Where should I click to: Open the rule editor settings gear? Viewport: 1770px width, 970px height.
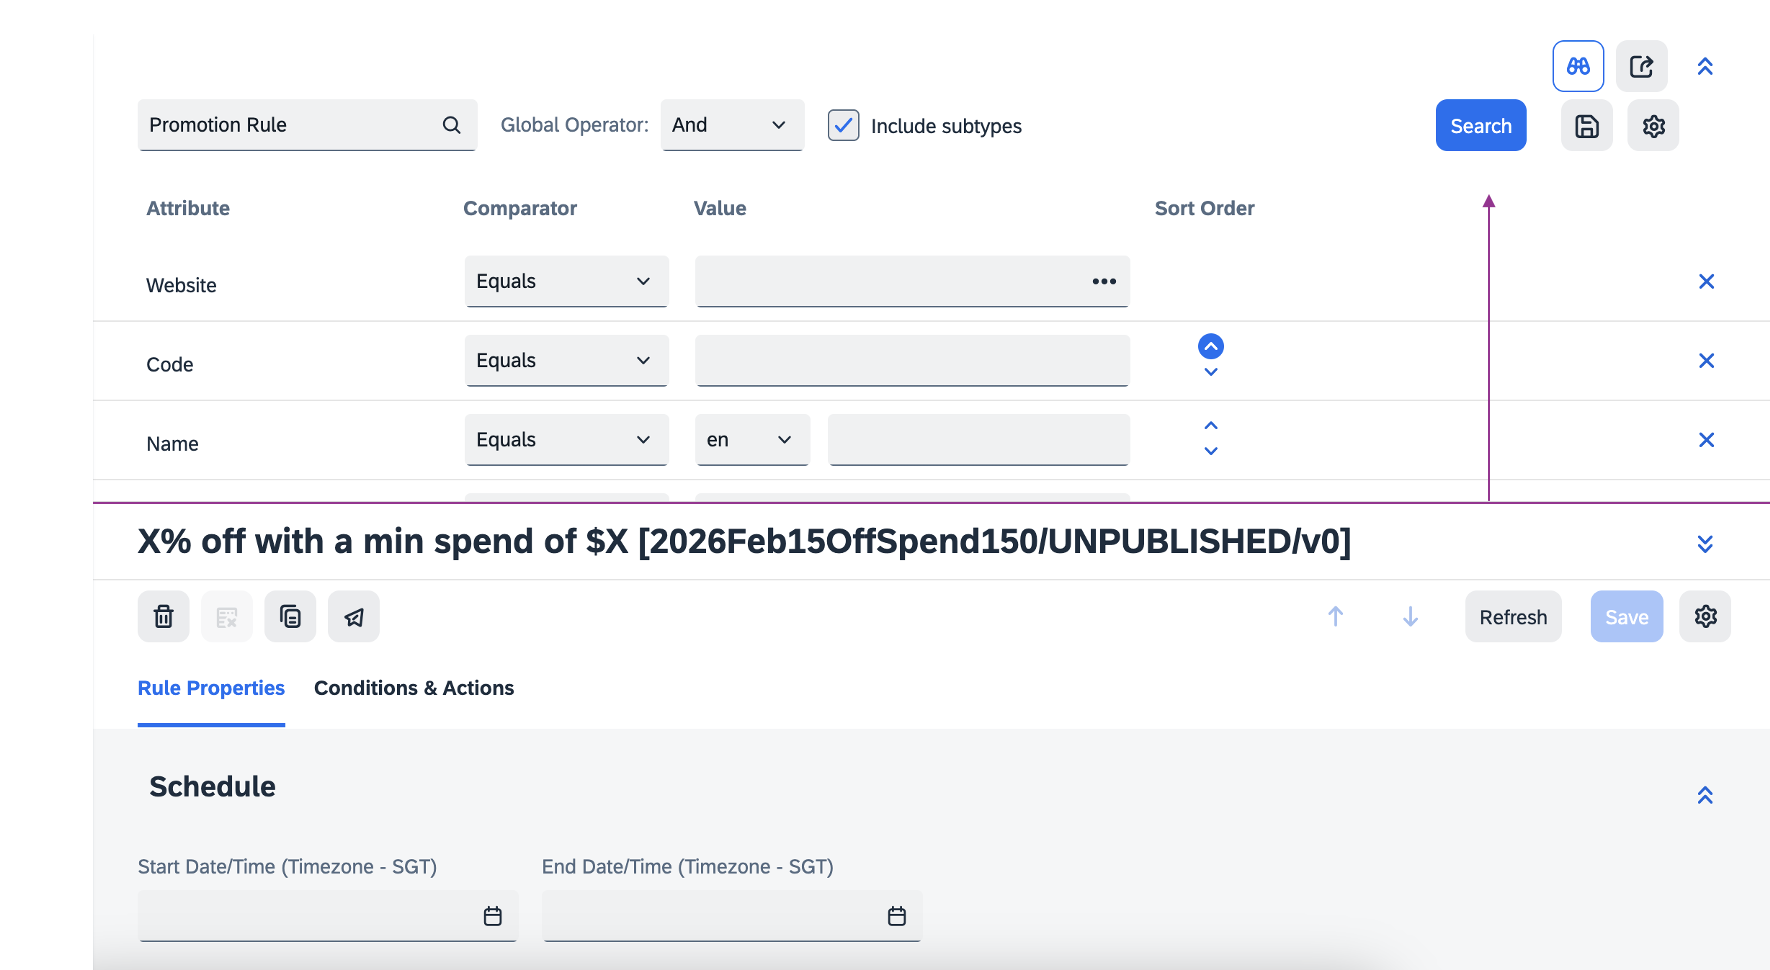pos(1705,617)
